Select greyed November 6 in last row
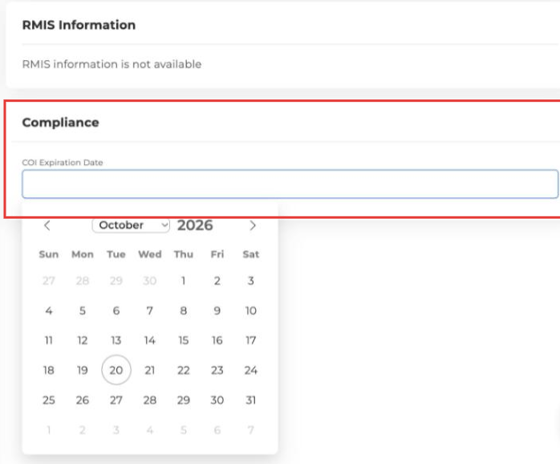The width and height of the screenshot is (560, 464). 217,430
